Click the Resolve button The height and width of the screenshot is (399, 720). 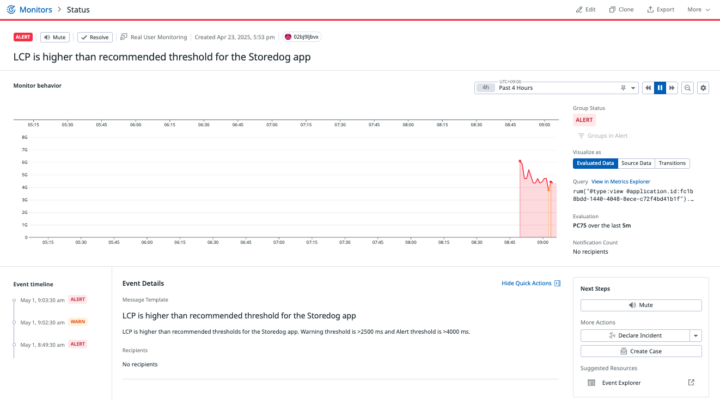point(95,37)
